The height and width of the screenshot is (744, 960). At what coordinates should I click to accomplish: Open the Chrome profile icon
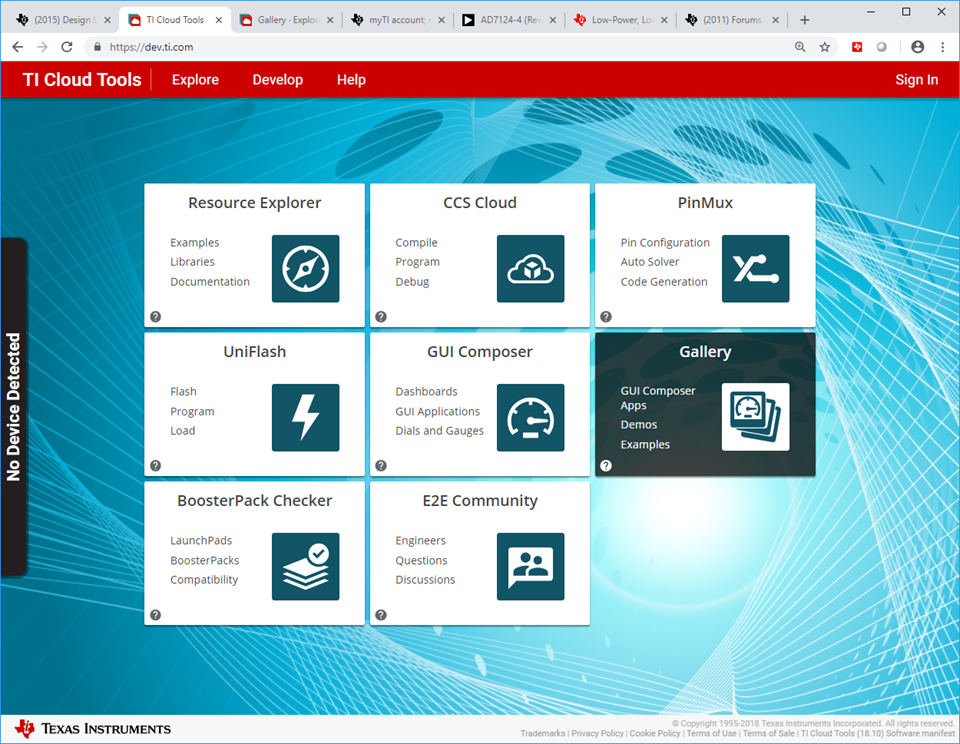917,46
